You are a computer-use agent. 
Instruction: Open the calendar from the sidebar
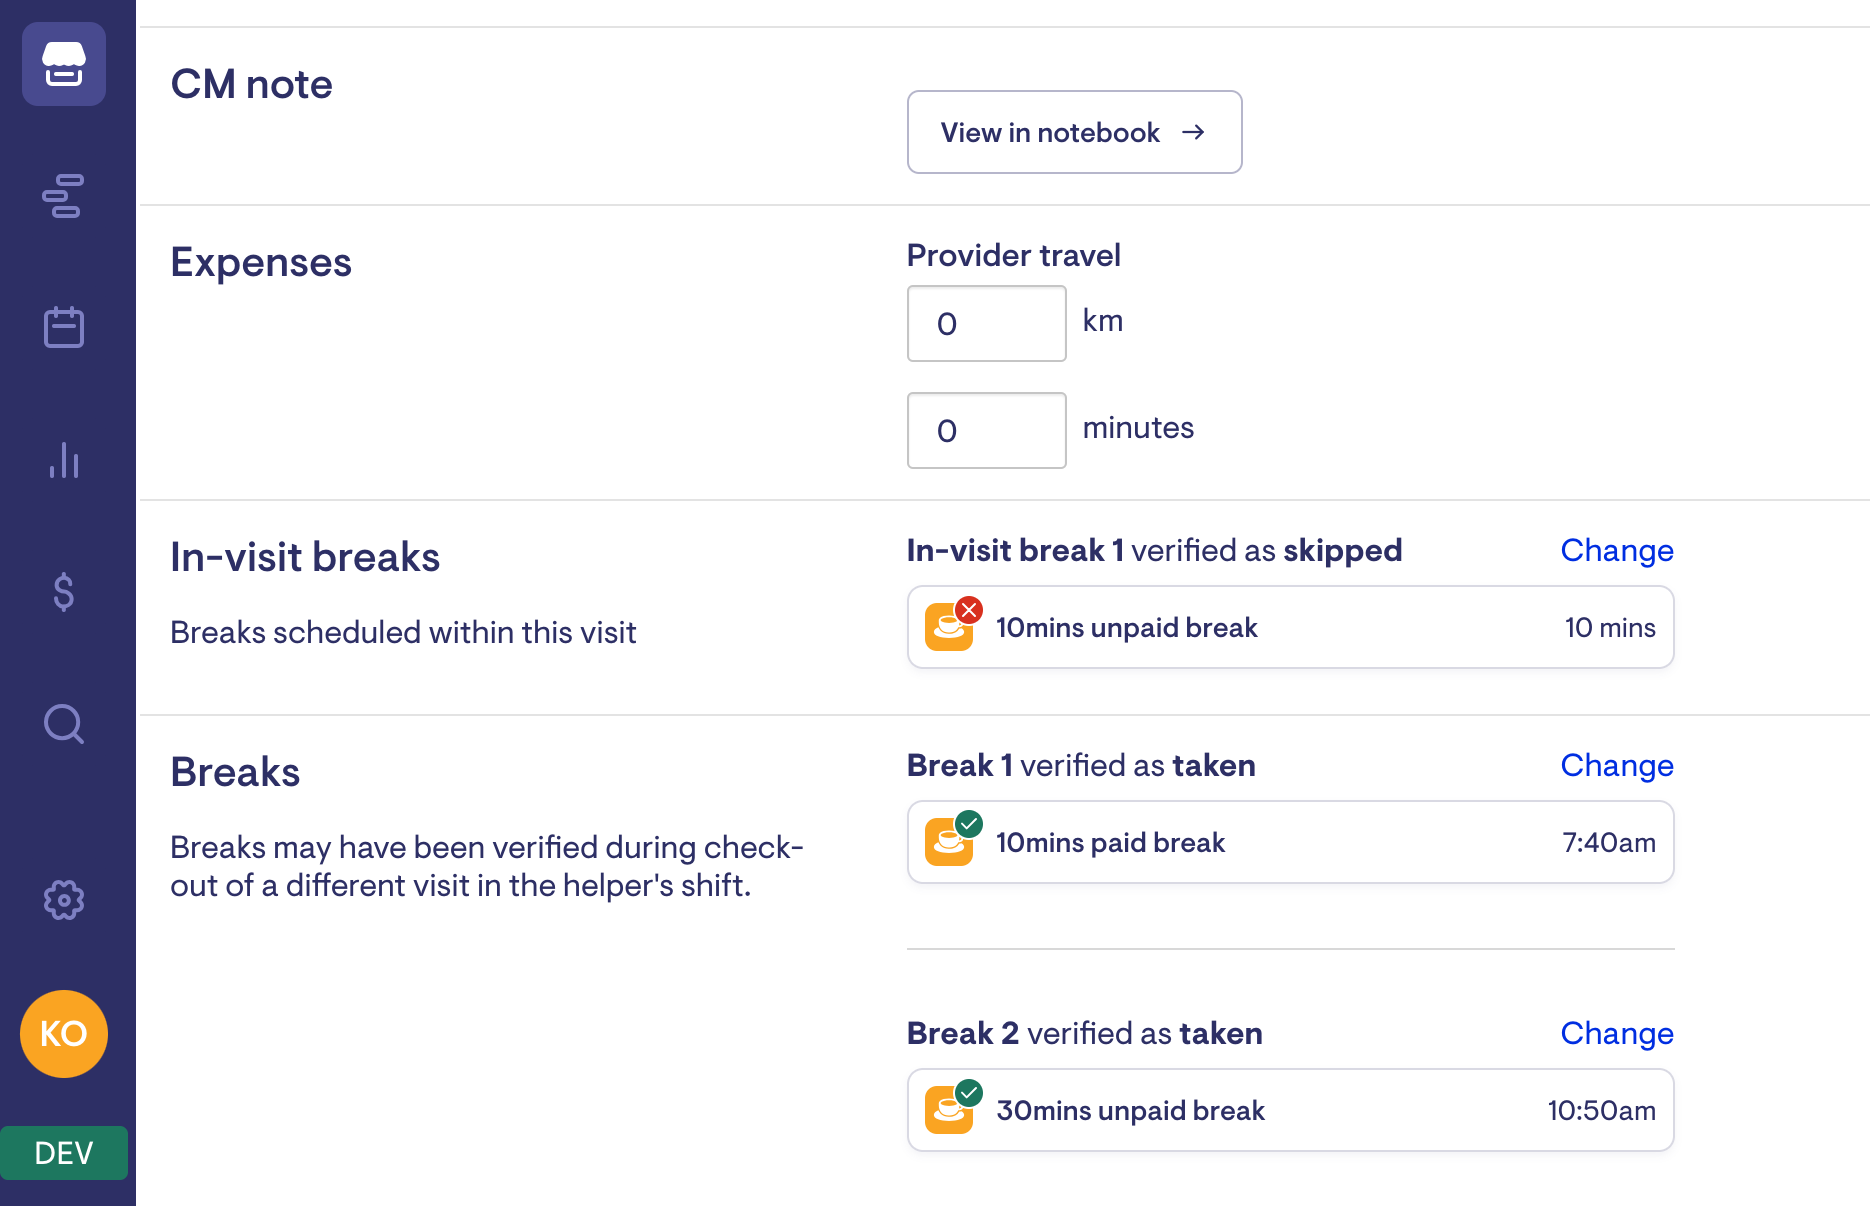tap(64, 328)
